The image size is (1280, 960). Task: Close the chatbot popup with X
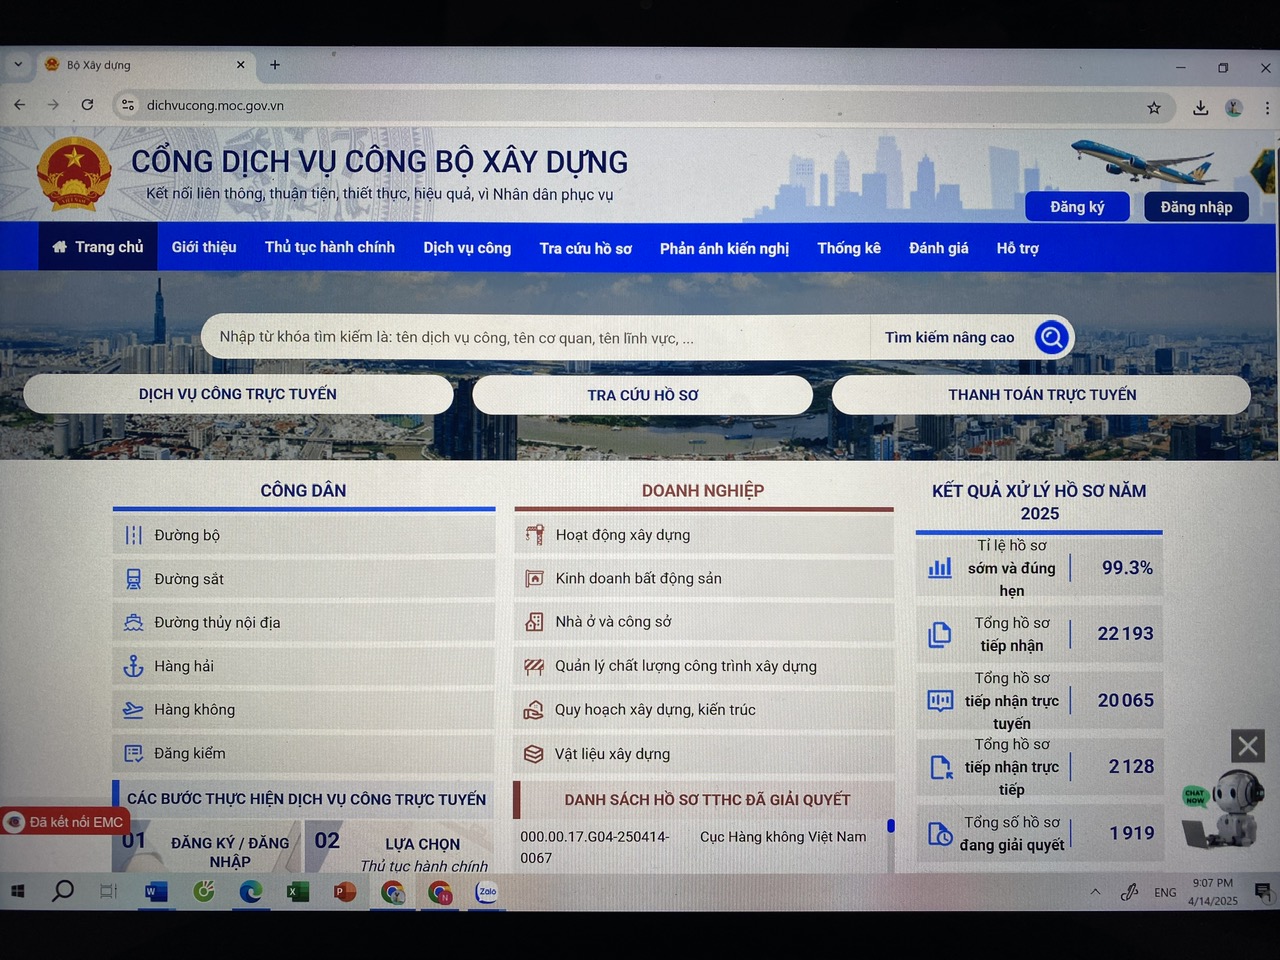pyautogui.click(x=1247, y=746)
